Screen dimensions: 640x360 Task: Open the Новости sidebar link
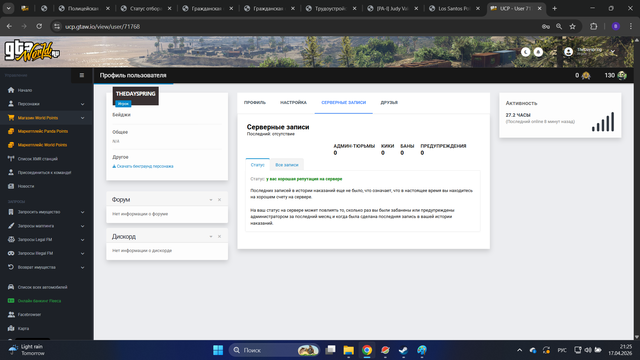26,186
